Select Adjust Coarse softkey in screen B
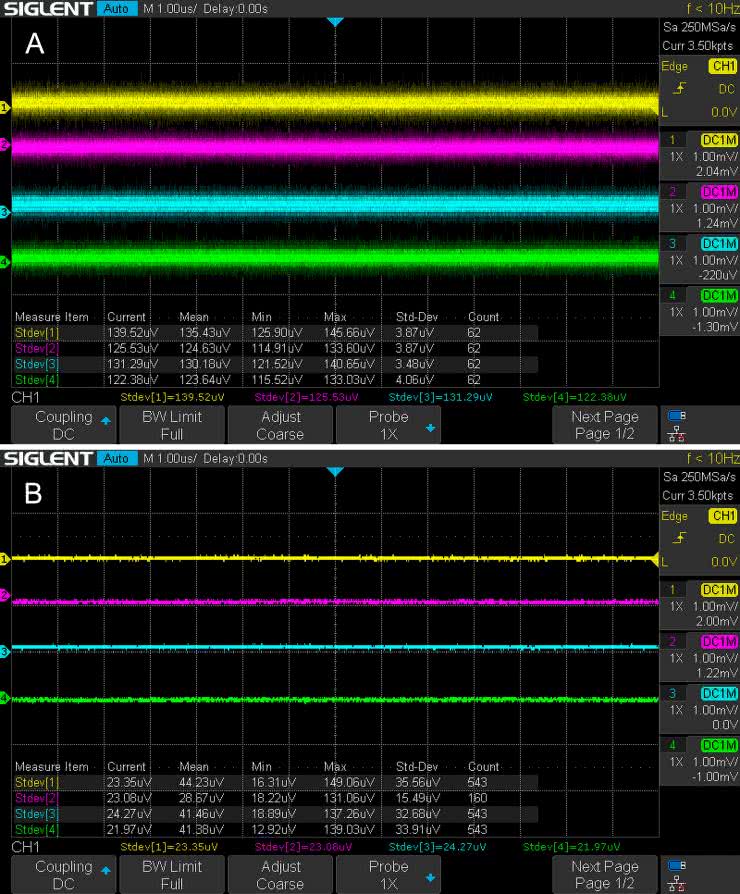 coord(280,875)
